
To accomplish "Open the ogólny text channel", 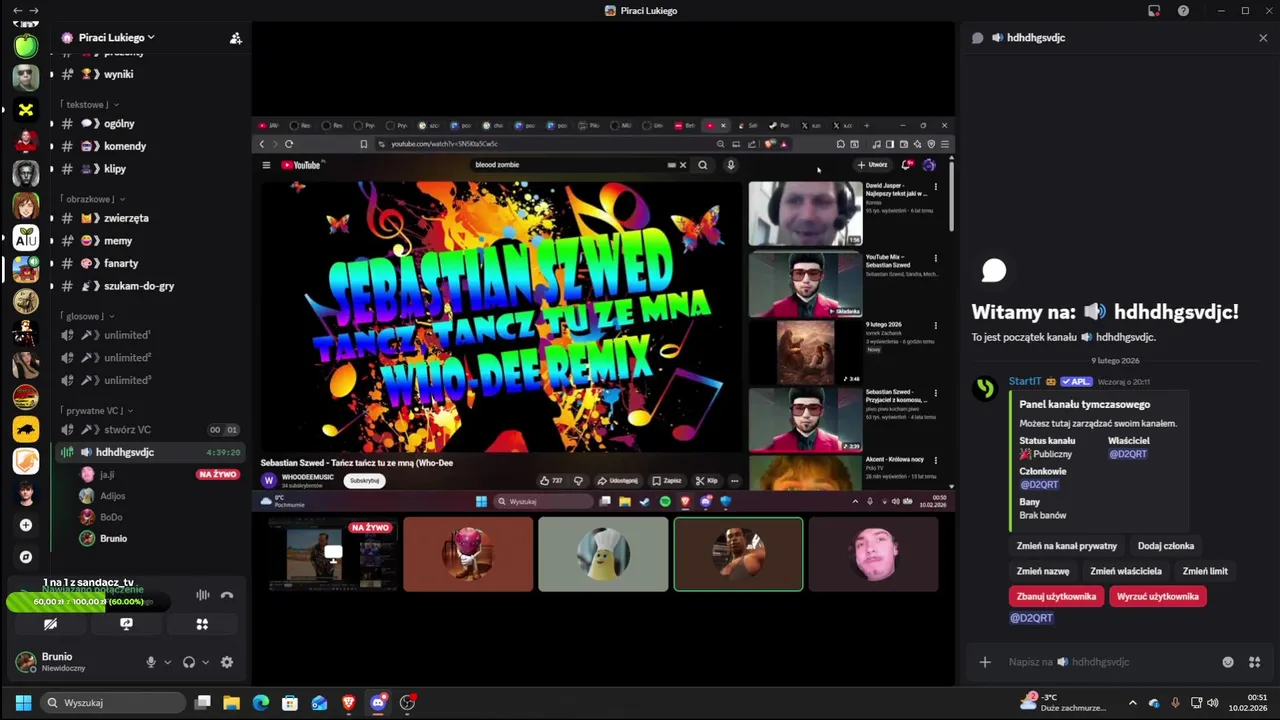I will click(148, 124).
